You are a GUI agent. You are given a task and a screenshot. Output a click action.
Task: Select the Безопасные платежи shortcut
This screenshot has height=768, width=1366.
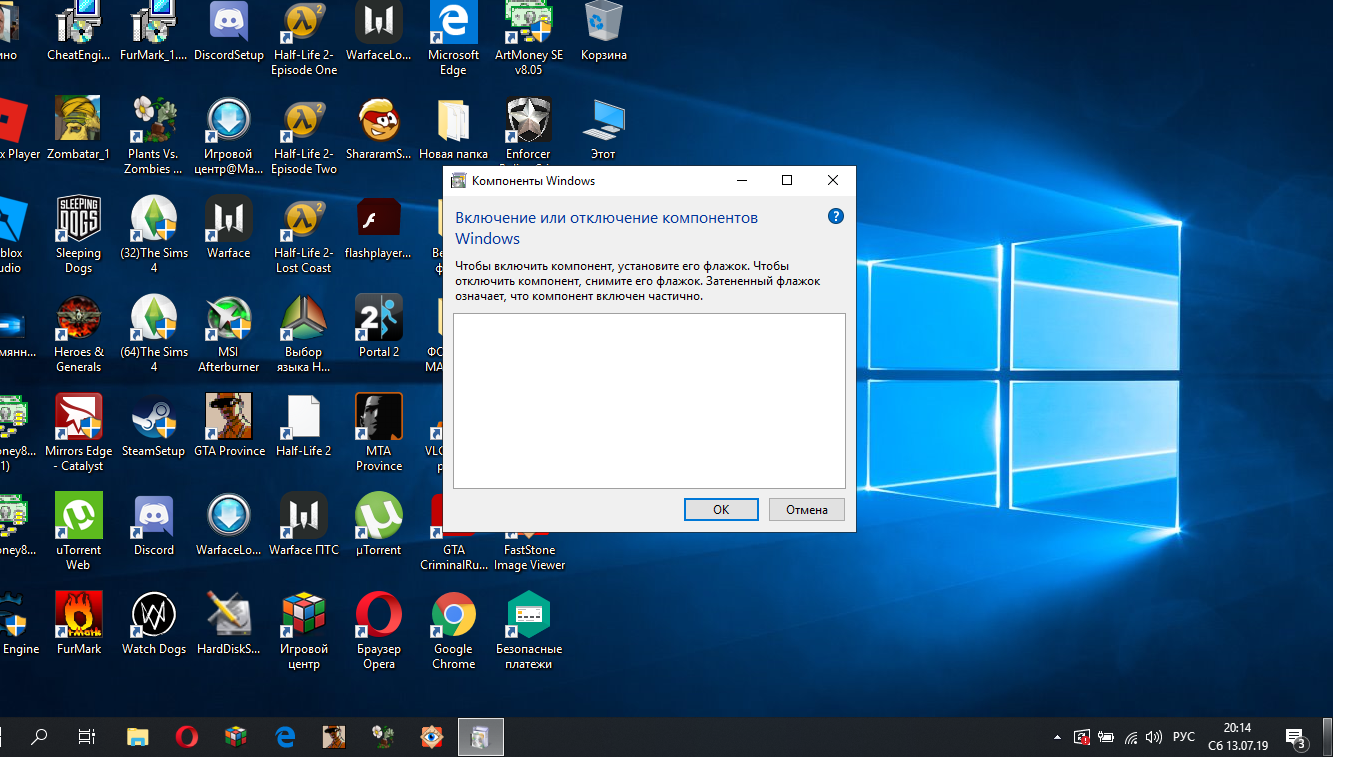(x=529, y=631)
